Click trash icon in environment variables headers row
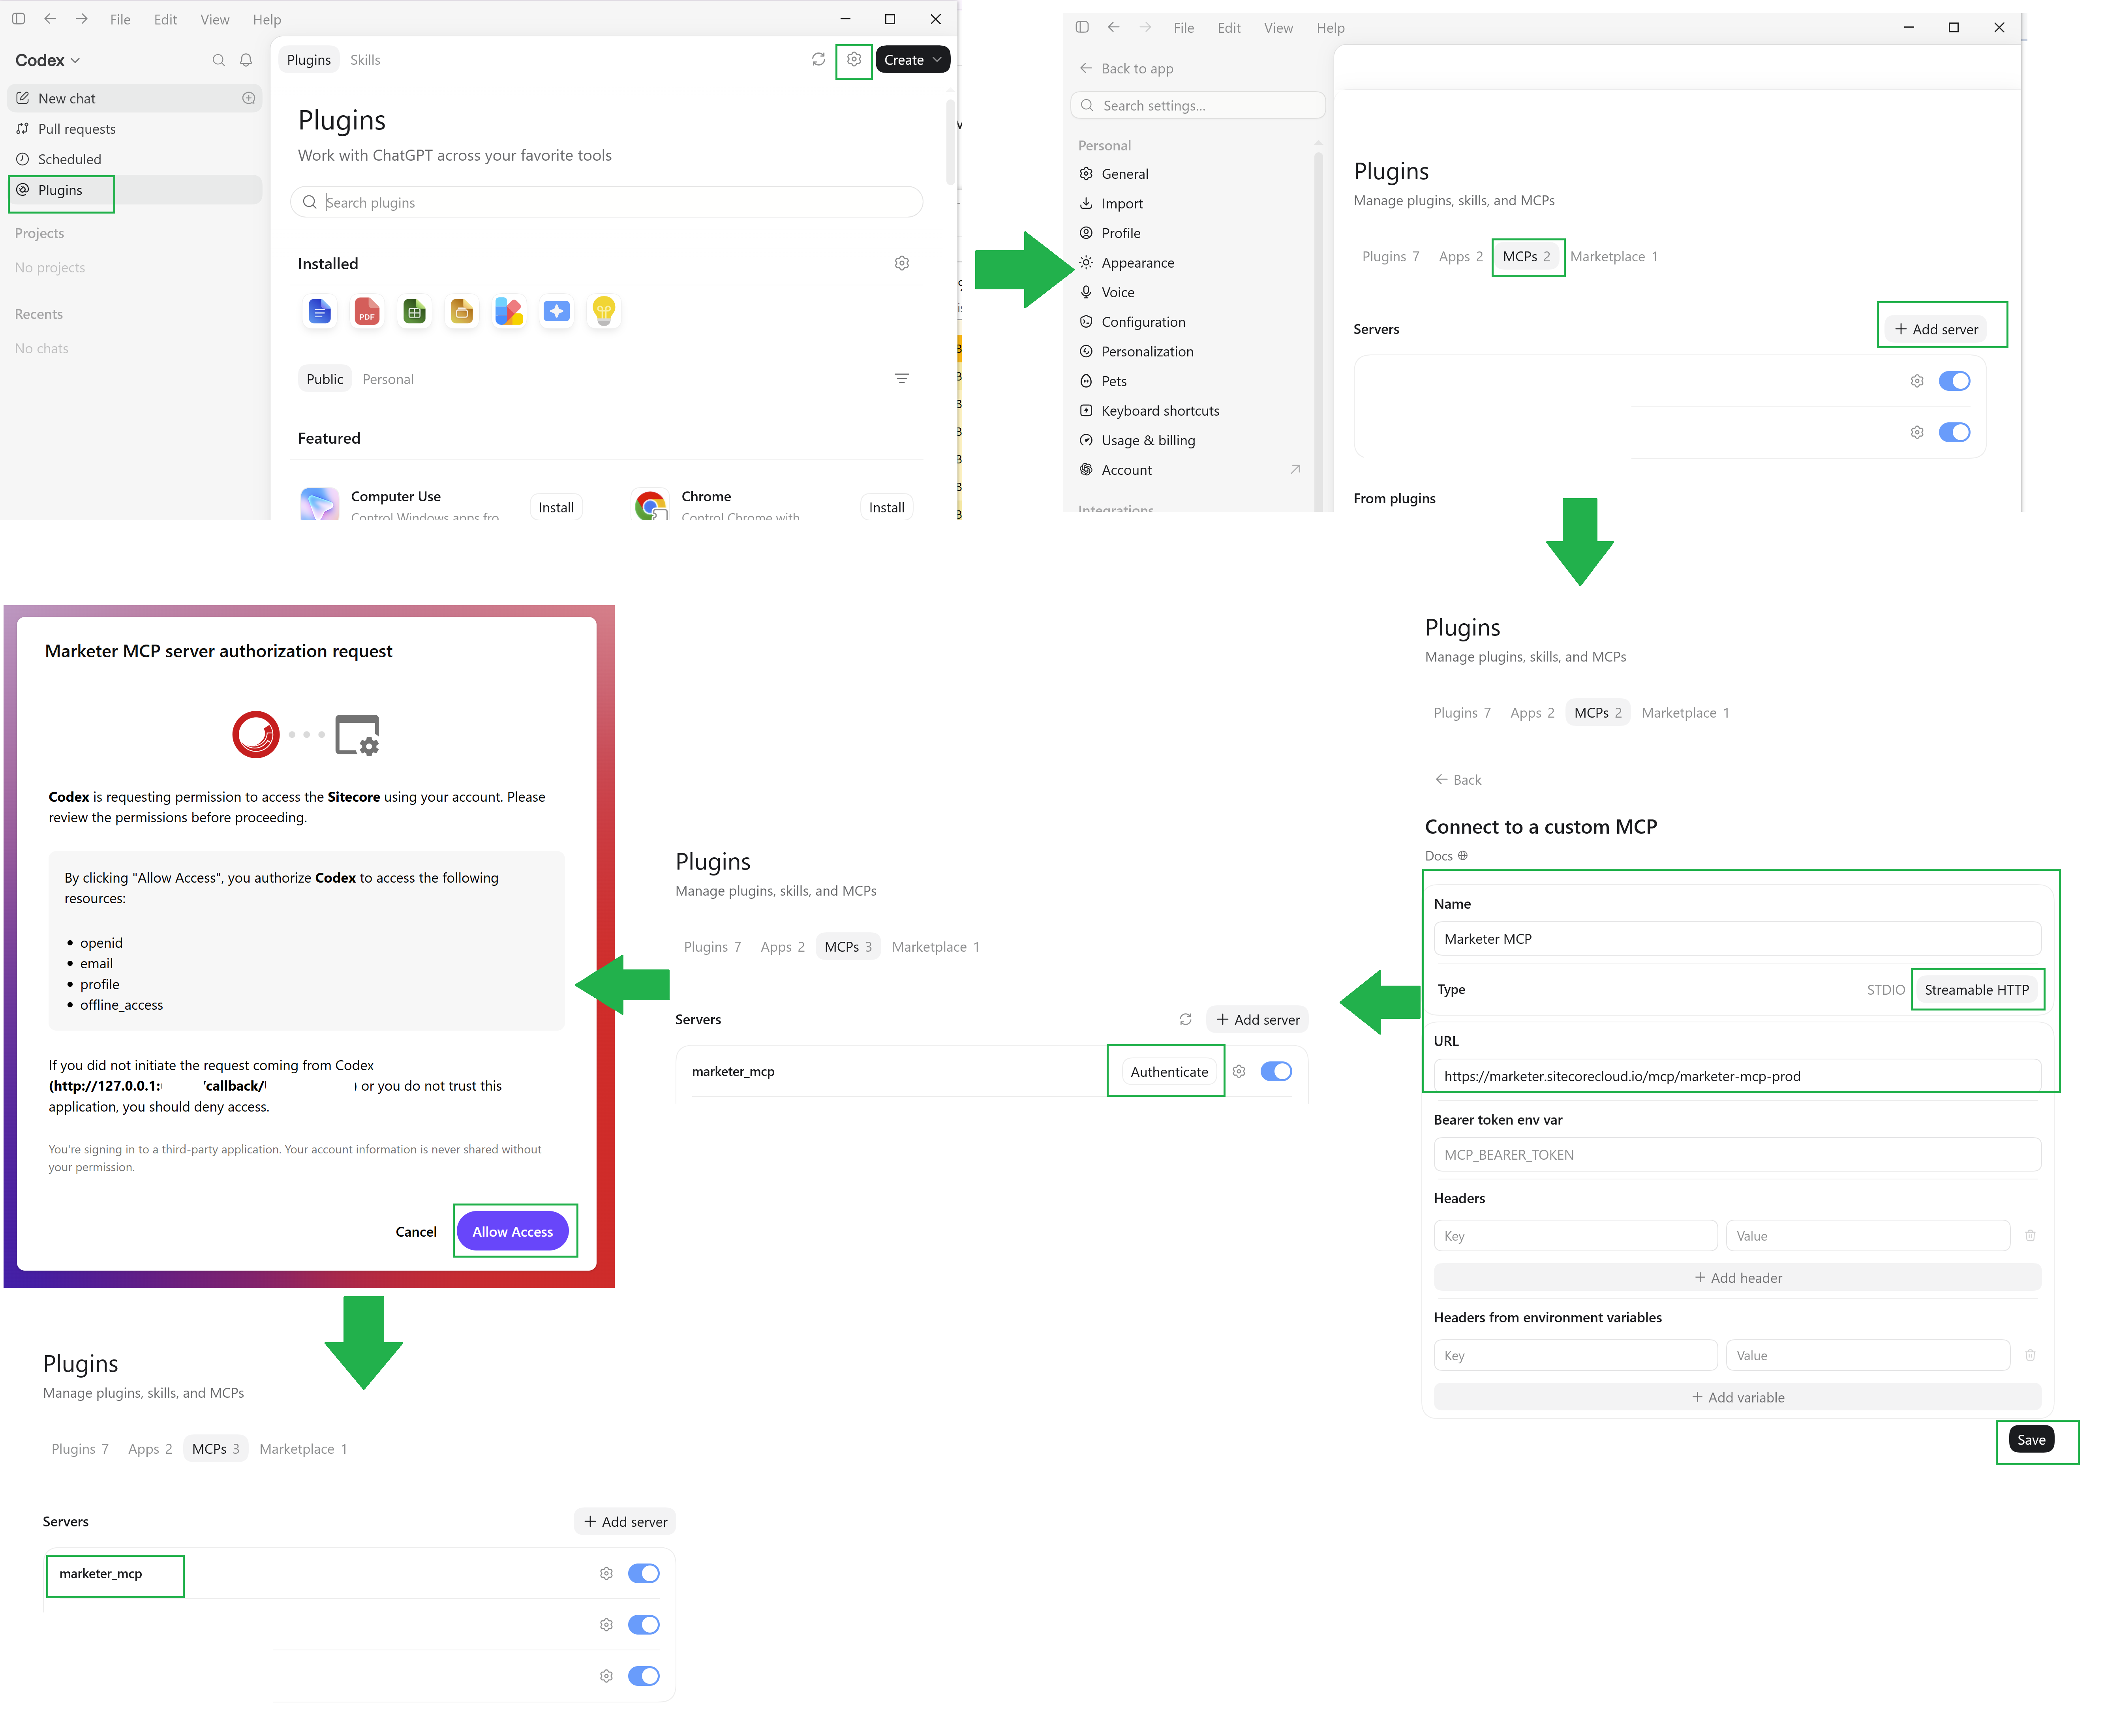Viewport: 2119px width, 1736px height. (2030, 1355)
